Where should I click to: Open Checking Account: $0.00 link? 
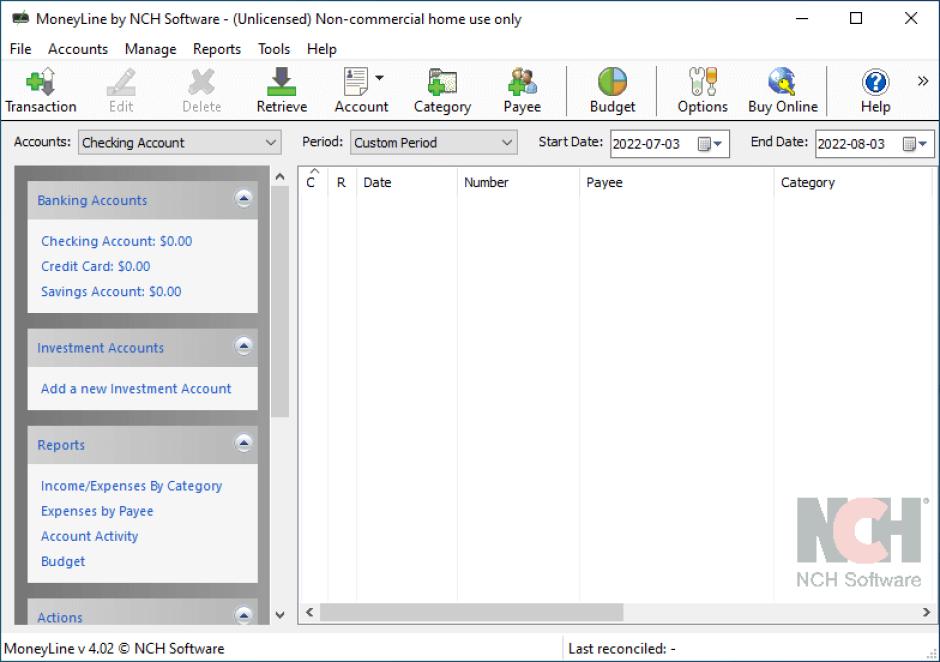(116, 241)
